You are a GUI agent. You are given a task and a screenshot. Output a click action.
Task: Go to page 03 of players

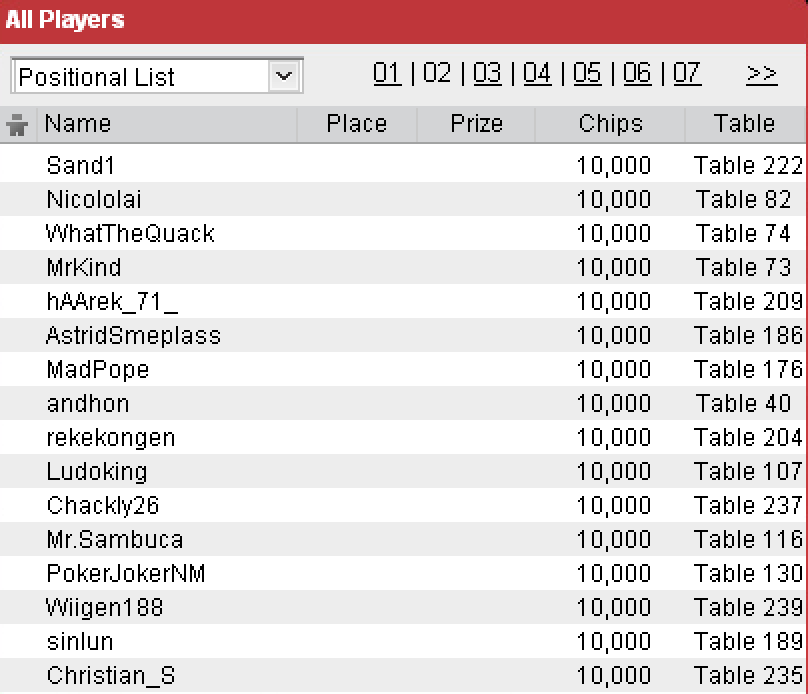487,74
